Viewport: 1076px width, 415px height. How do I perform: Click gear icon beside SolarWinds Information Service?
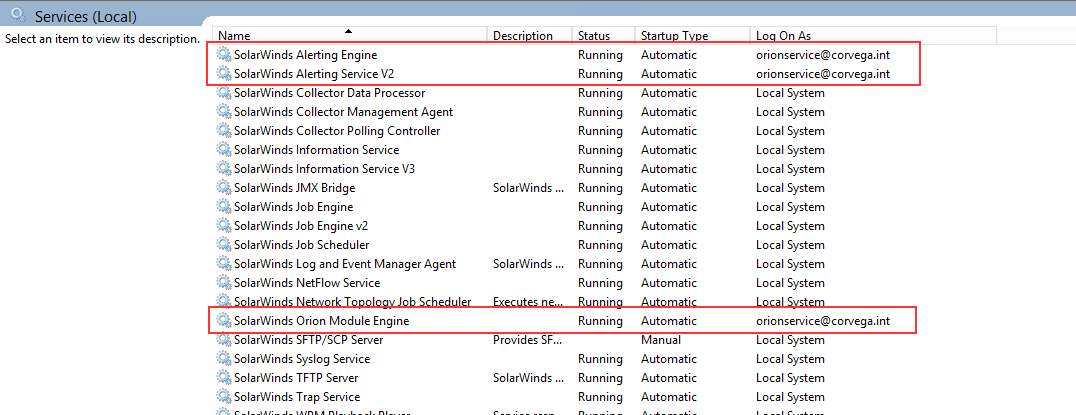[x=224, y=150]
